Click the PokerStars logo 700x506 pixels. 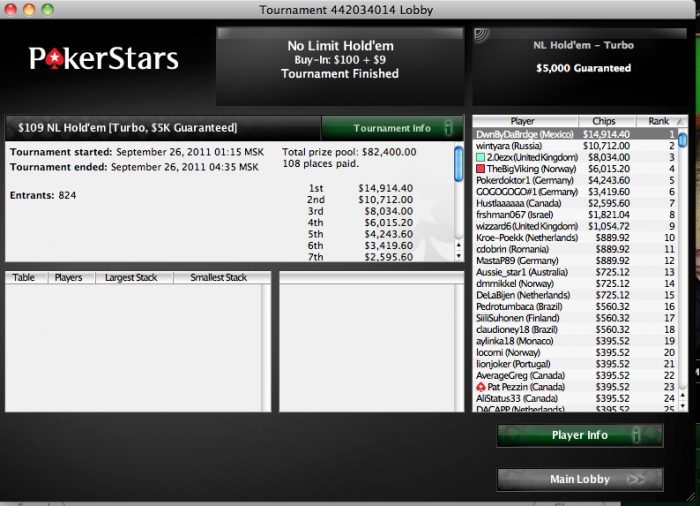click(x=104, y=59)
